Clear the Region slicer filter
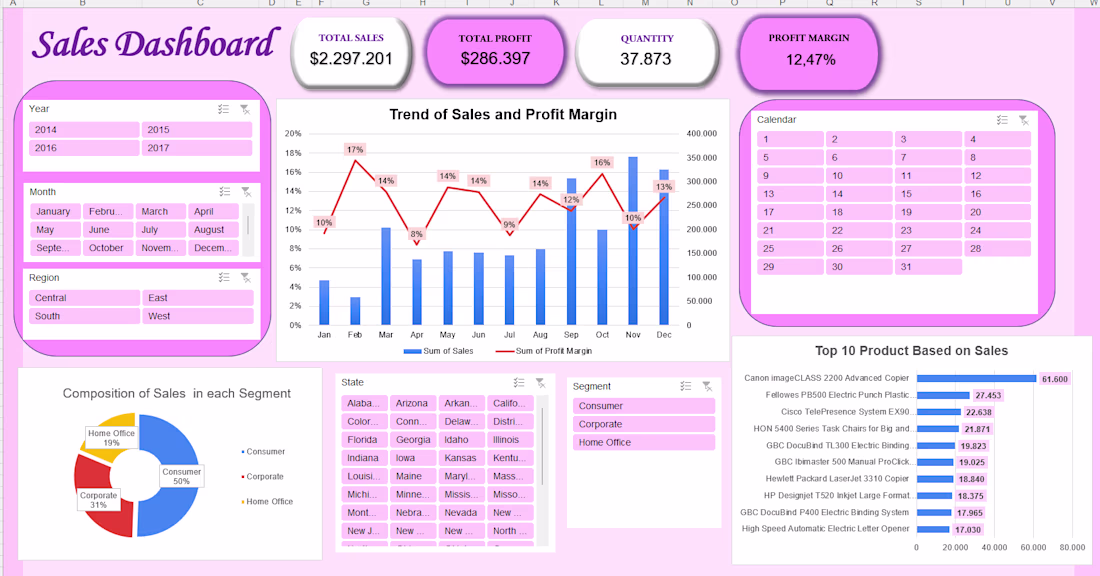The height and width of the screenshot is (576, 1100). tap(246, 278)
